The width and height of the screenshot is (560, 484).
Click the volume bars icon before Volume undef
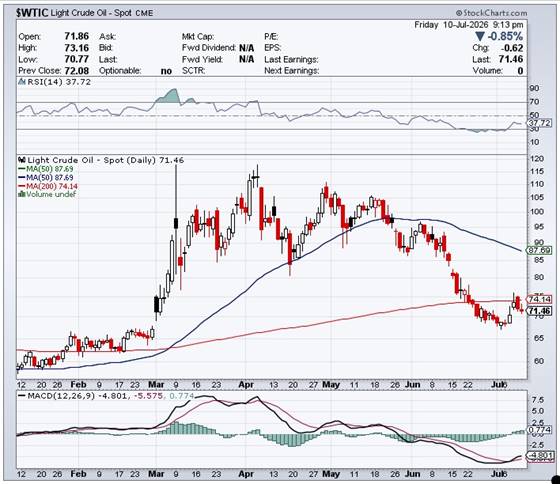pos(22,194)
